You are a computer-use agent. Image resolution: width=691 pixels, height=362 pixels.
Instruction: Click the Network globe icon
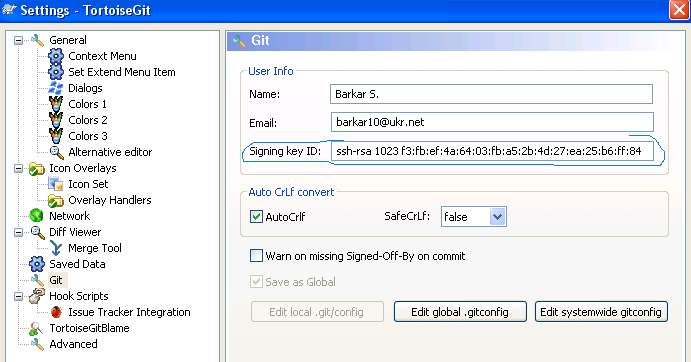(37, 216)
